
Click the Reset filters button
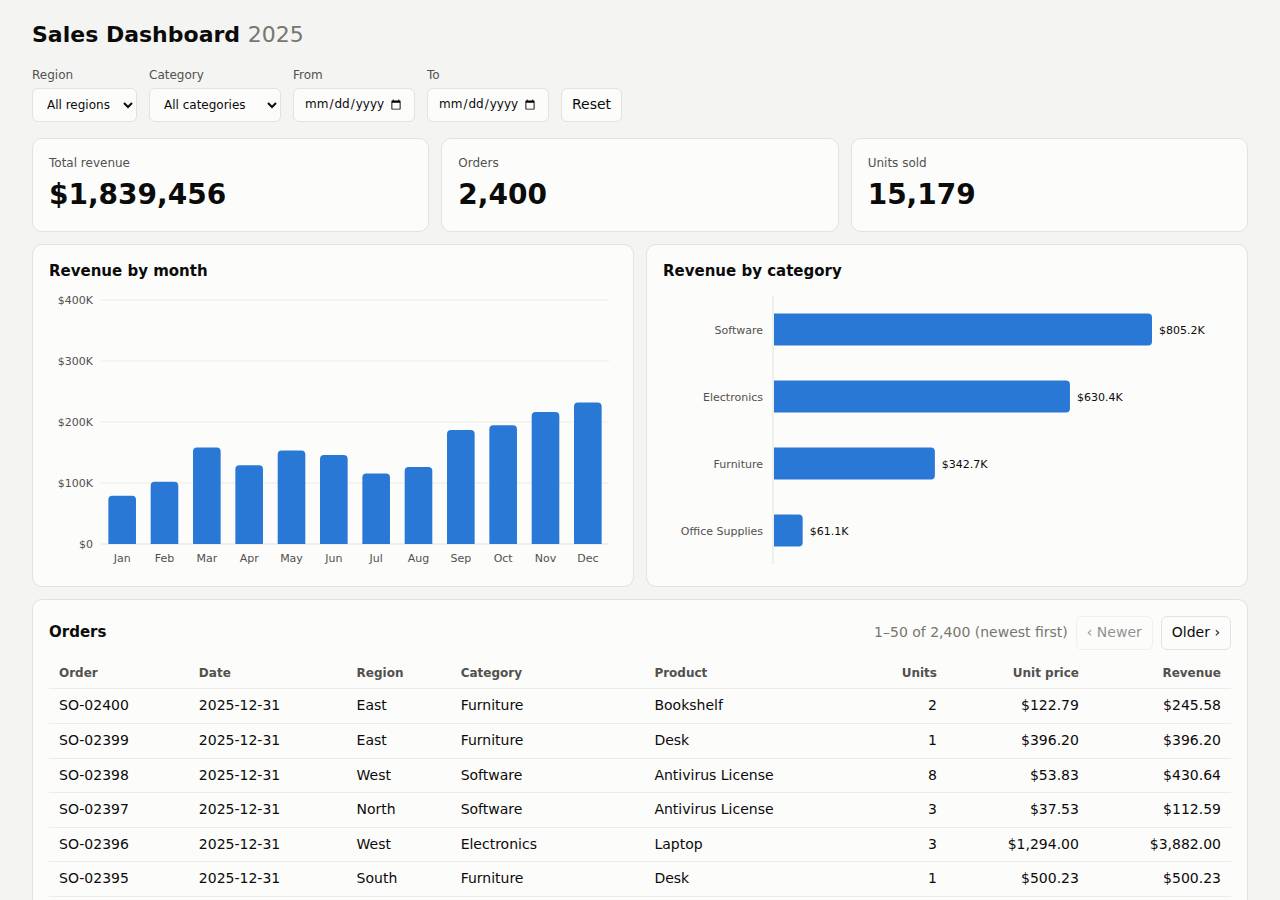pyautogui.click(x=591, y=105)
